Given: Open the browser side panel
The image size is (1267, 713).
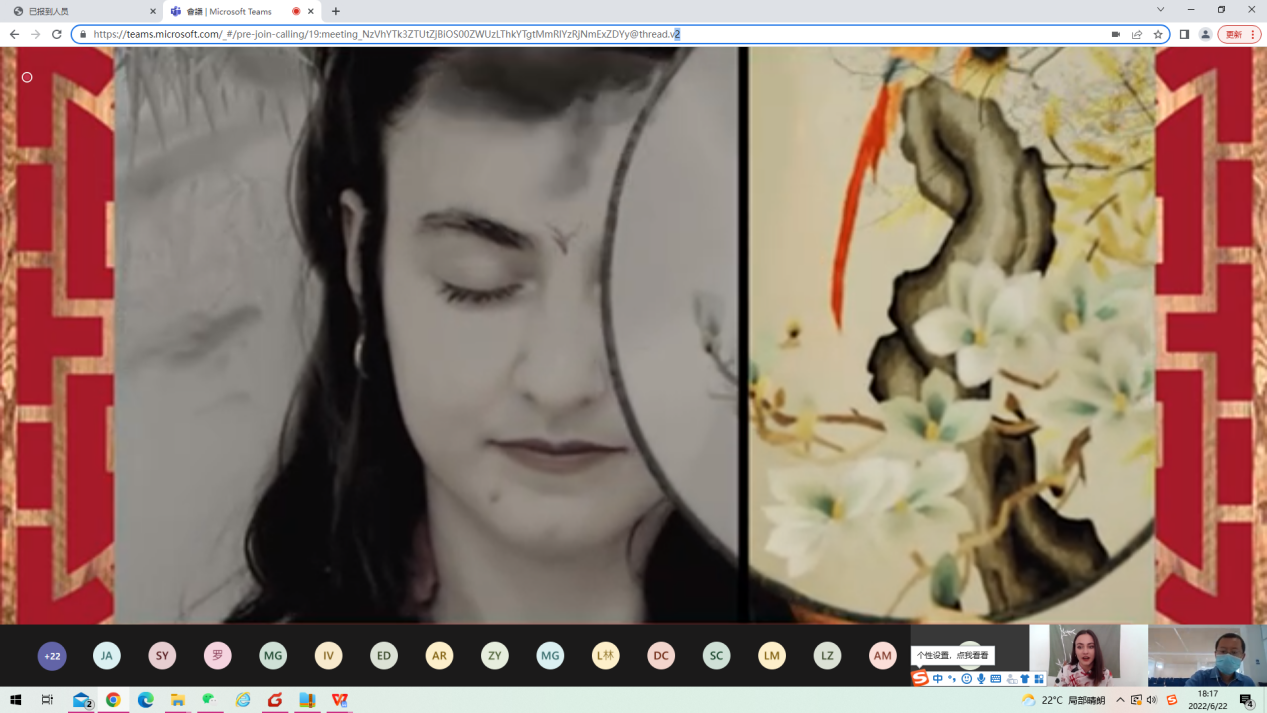Looking at the screenshot, I should pos(1184,34).
